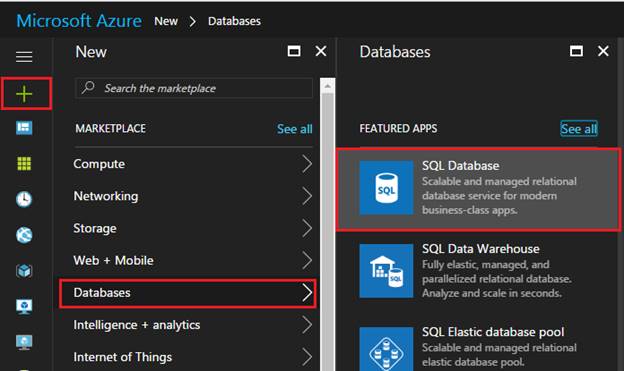Expand Intelligence + analytics chevron
This screenshot has width=624, height=371.
point(307,325)
